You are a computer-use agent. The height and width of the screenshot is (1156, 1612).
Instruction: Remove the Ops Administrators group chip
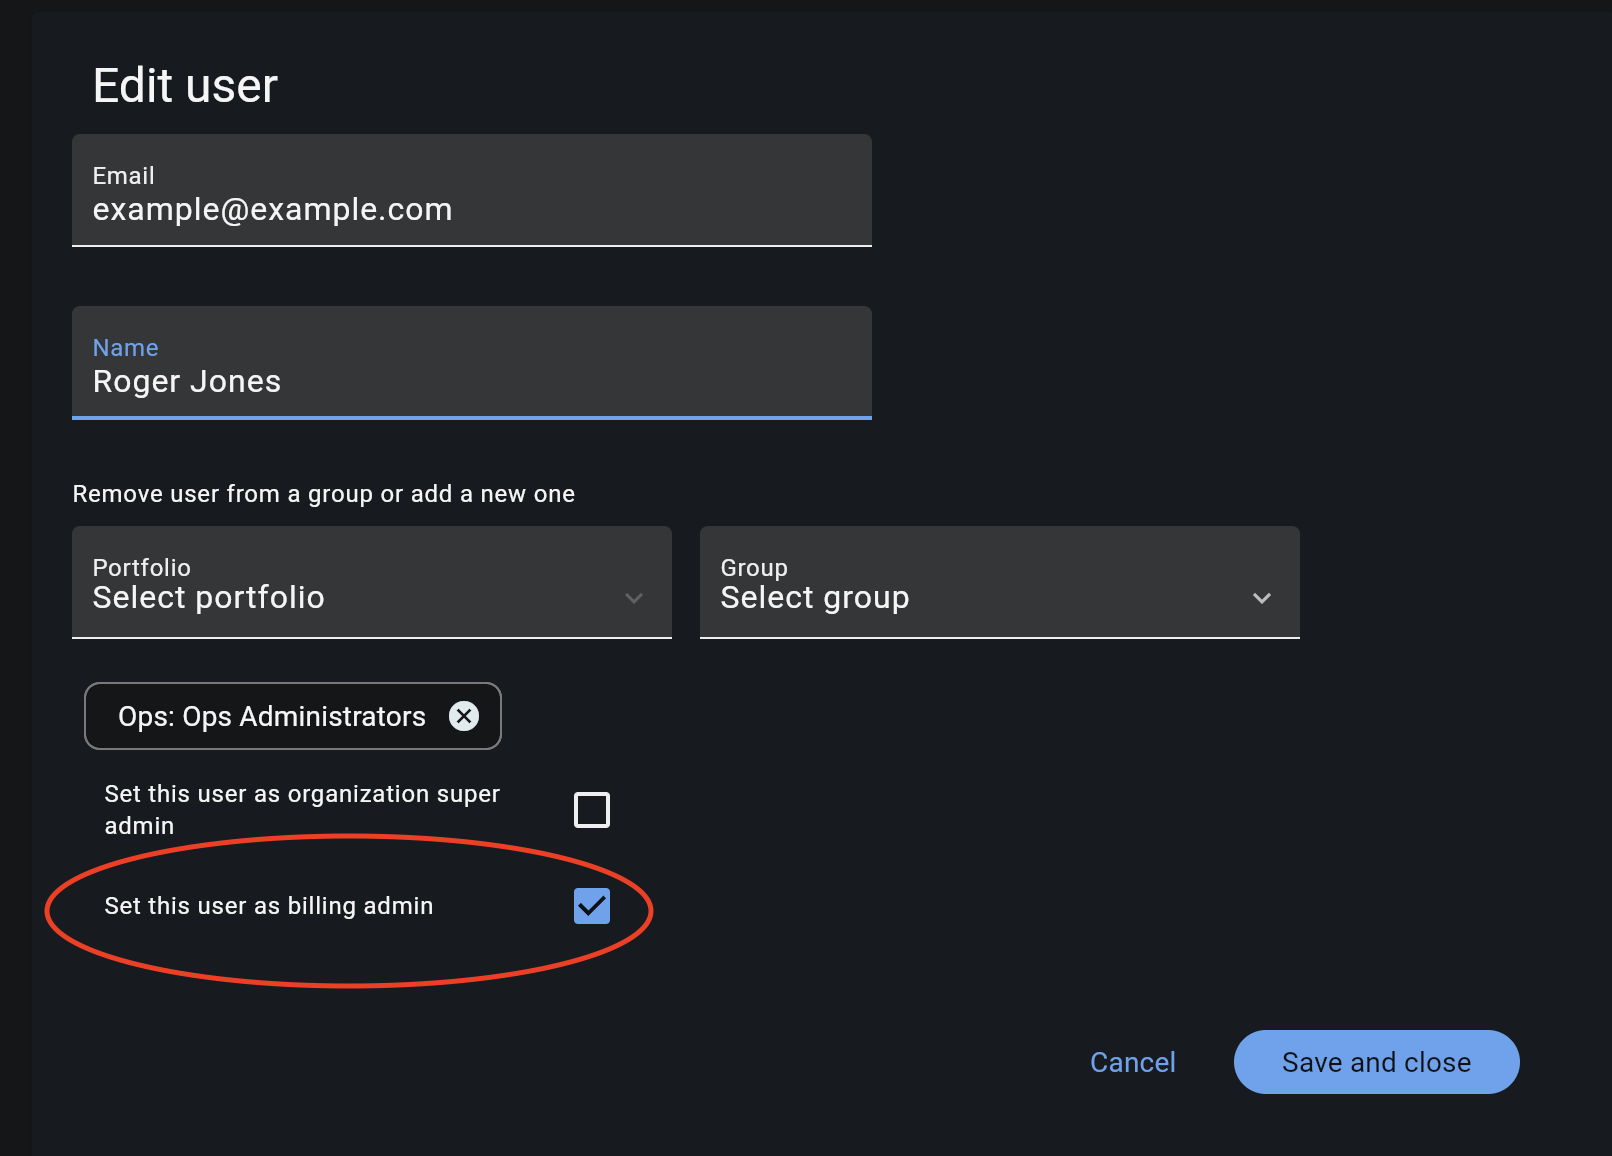coord(464,716)
